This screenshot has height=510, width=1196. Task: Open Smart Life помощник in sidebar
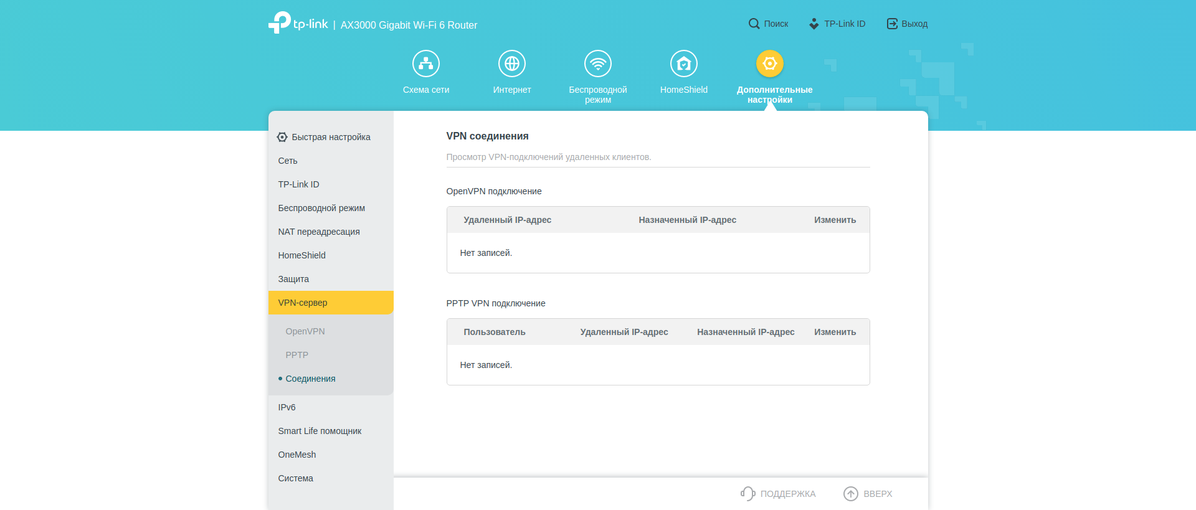tap(320, 431)
